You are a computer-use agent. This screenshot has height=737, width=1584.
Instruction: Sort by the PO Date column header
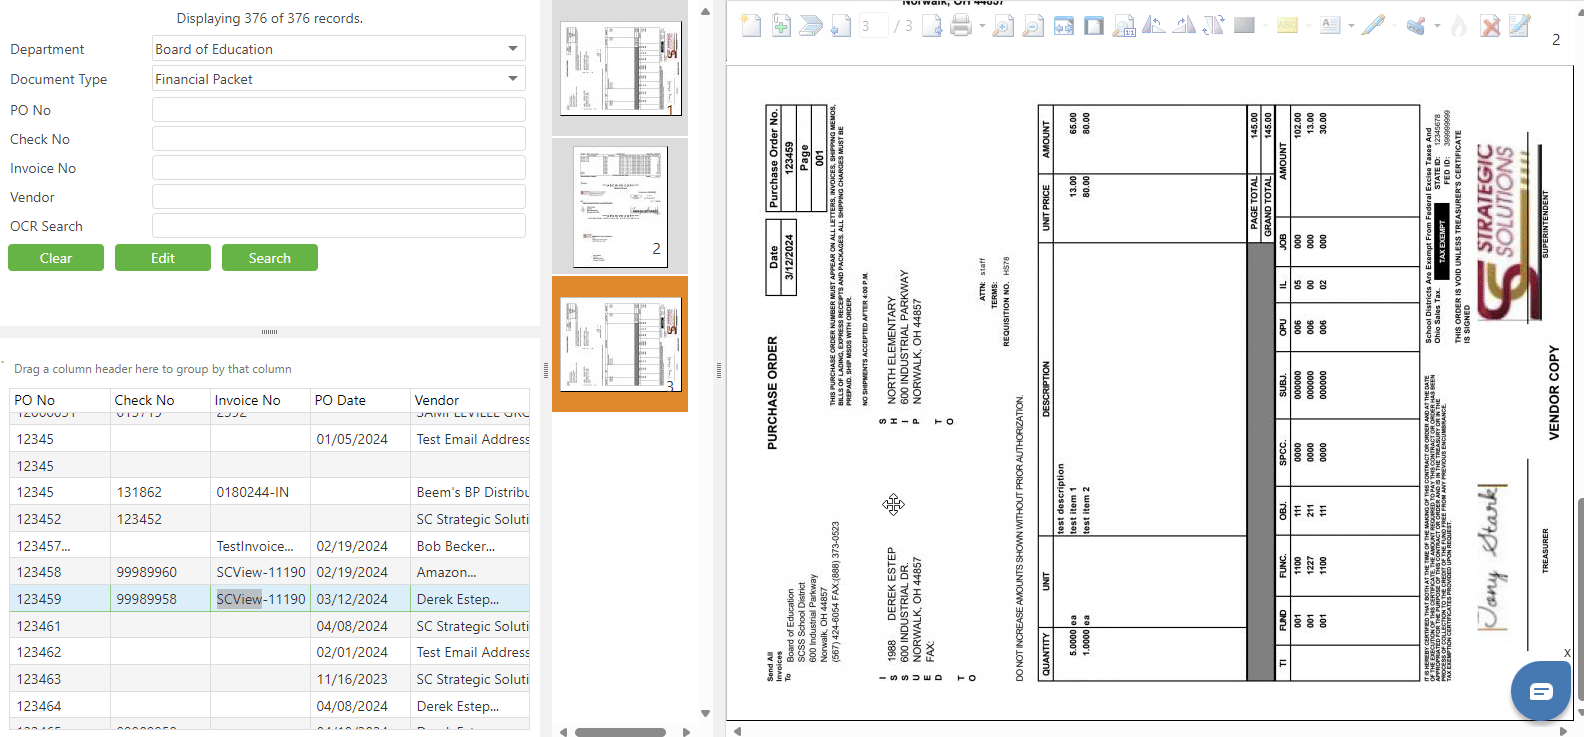[x=360, y=400]
